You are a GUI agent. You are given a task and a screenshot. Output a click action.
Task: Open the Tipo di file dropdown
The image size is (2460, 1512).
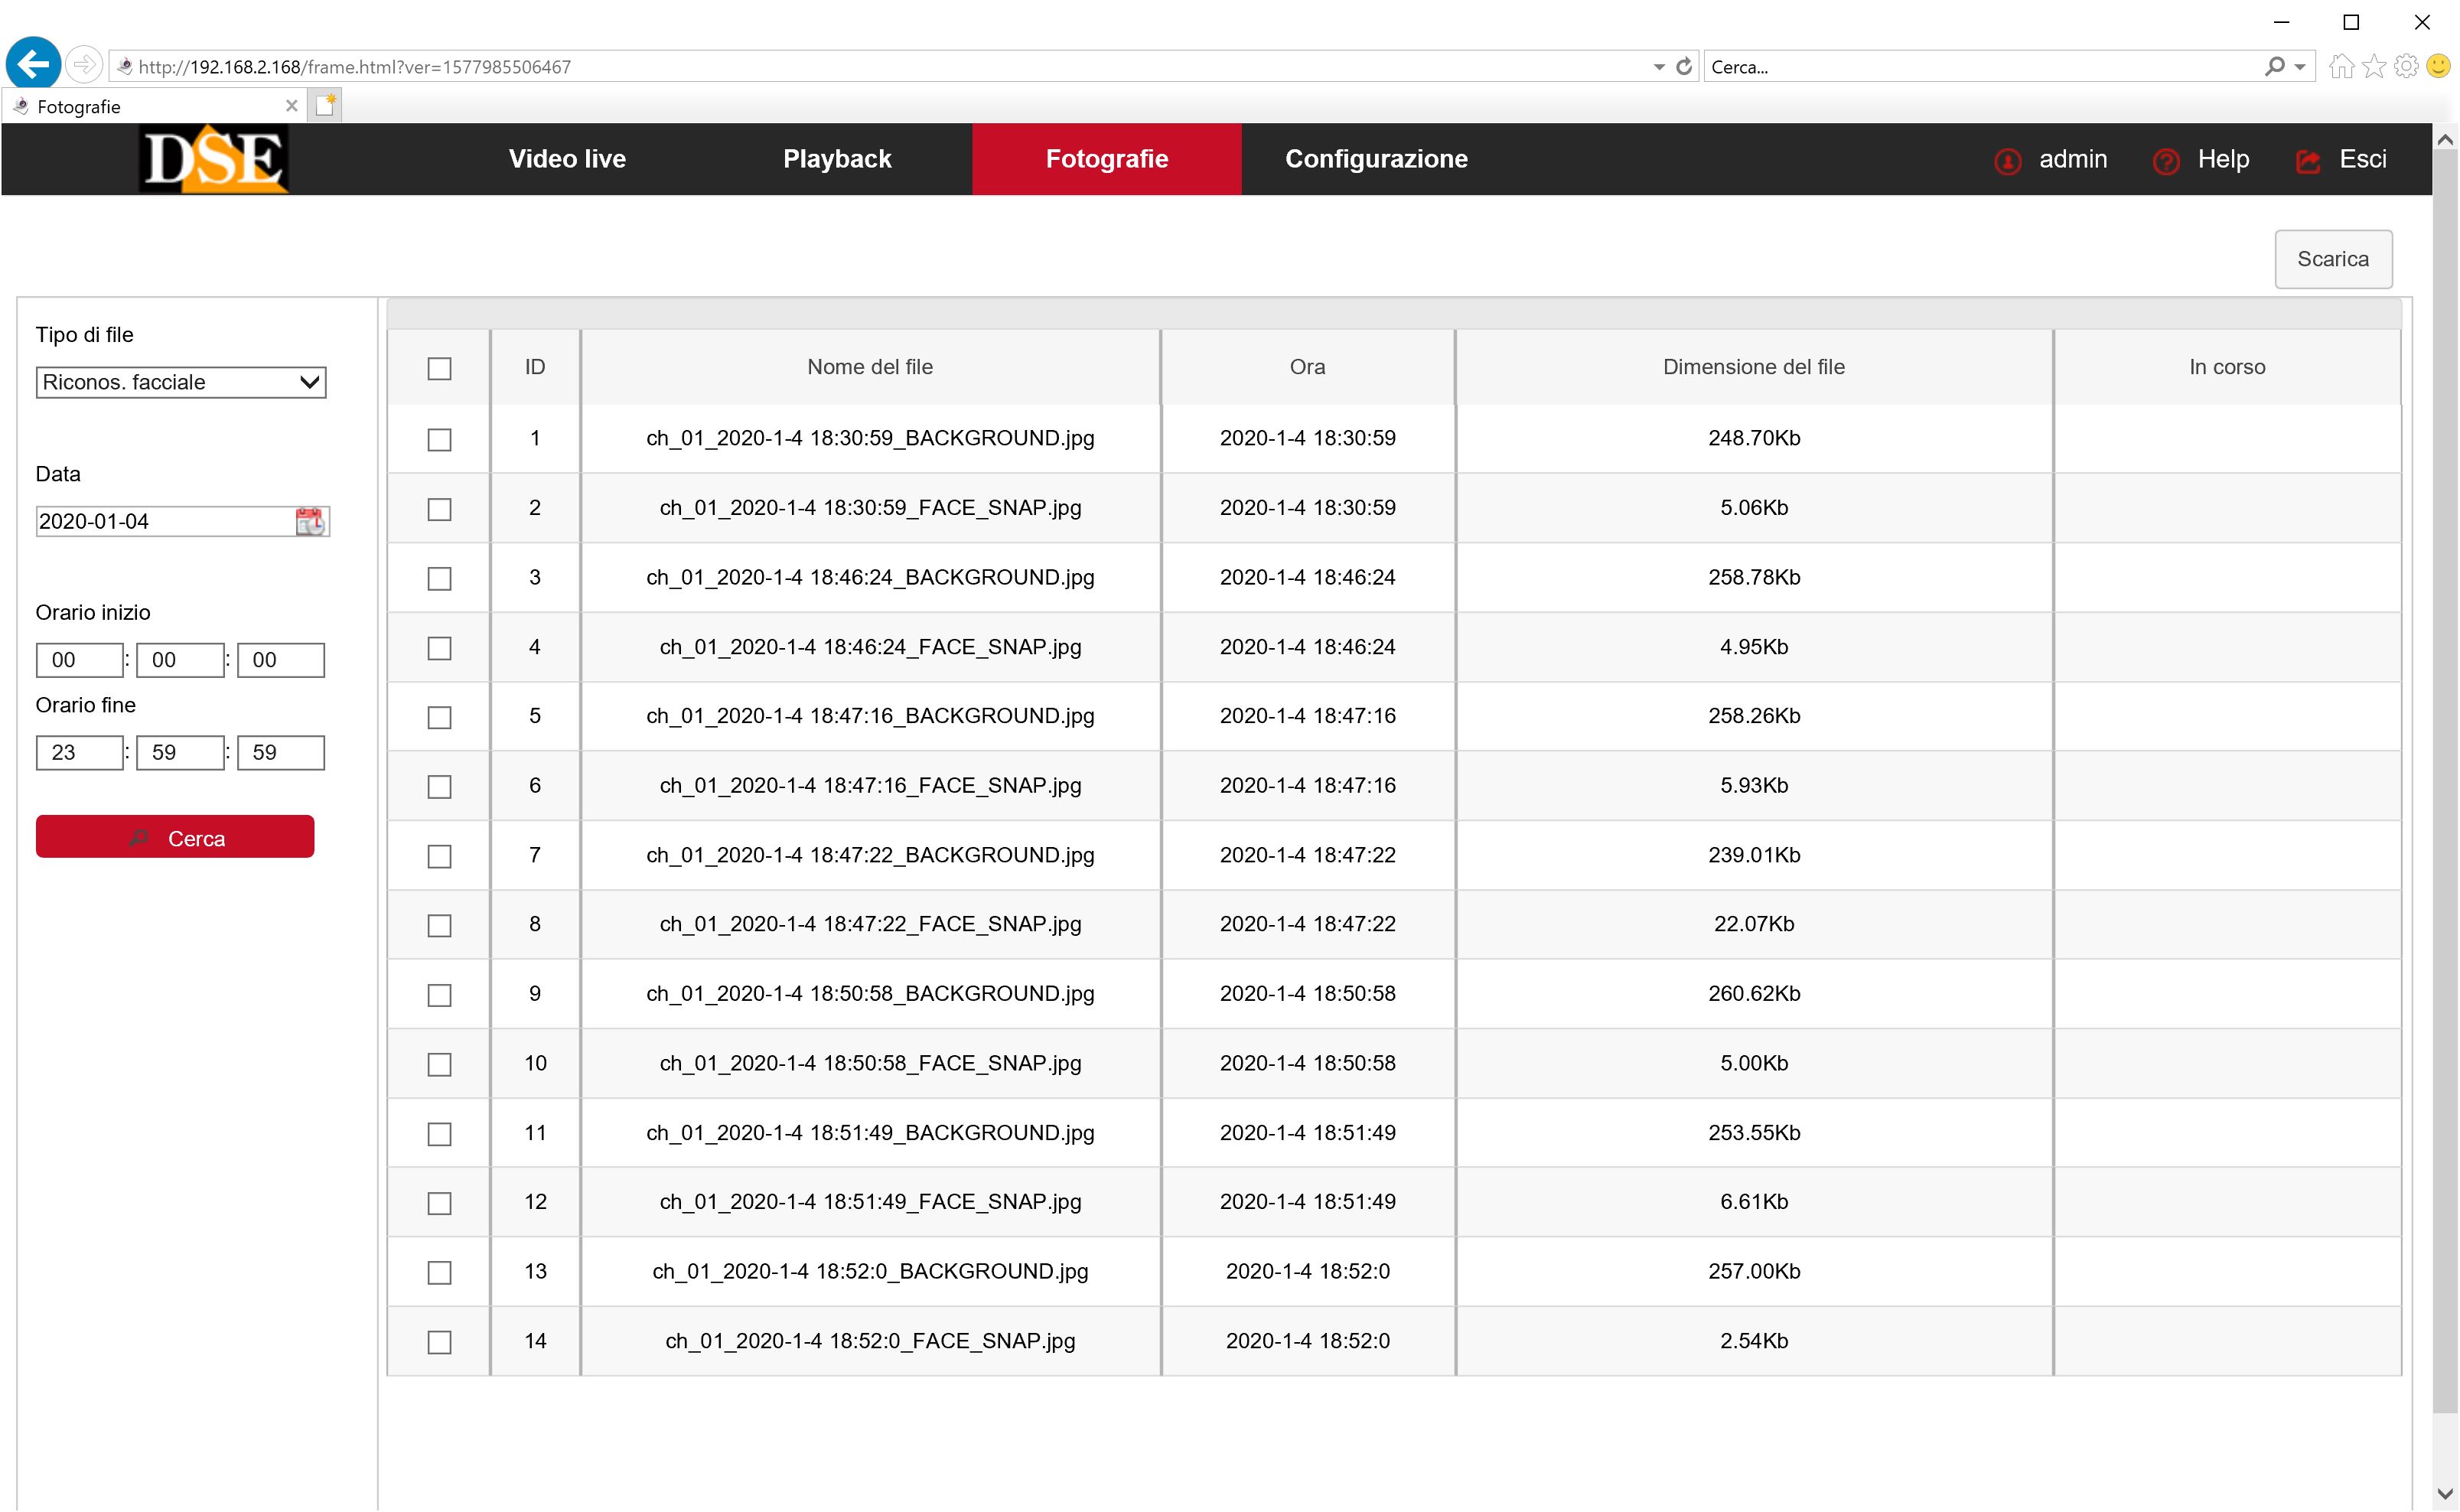[x=181, y=382]
